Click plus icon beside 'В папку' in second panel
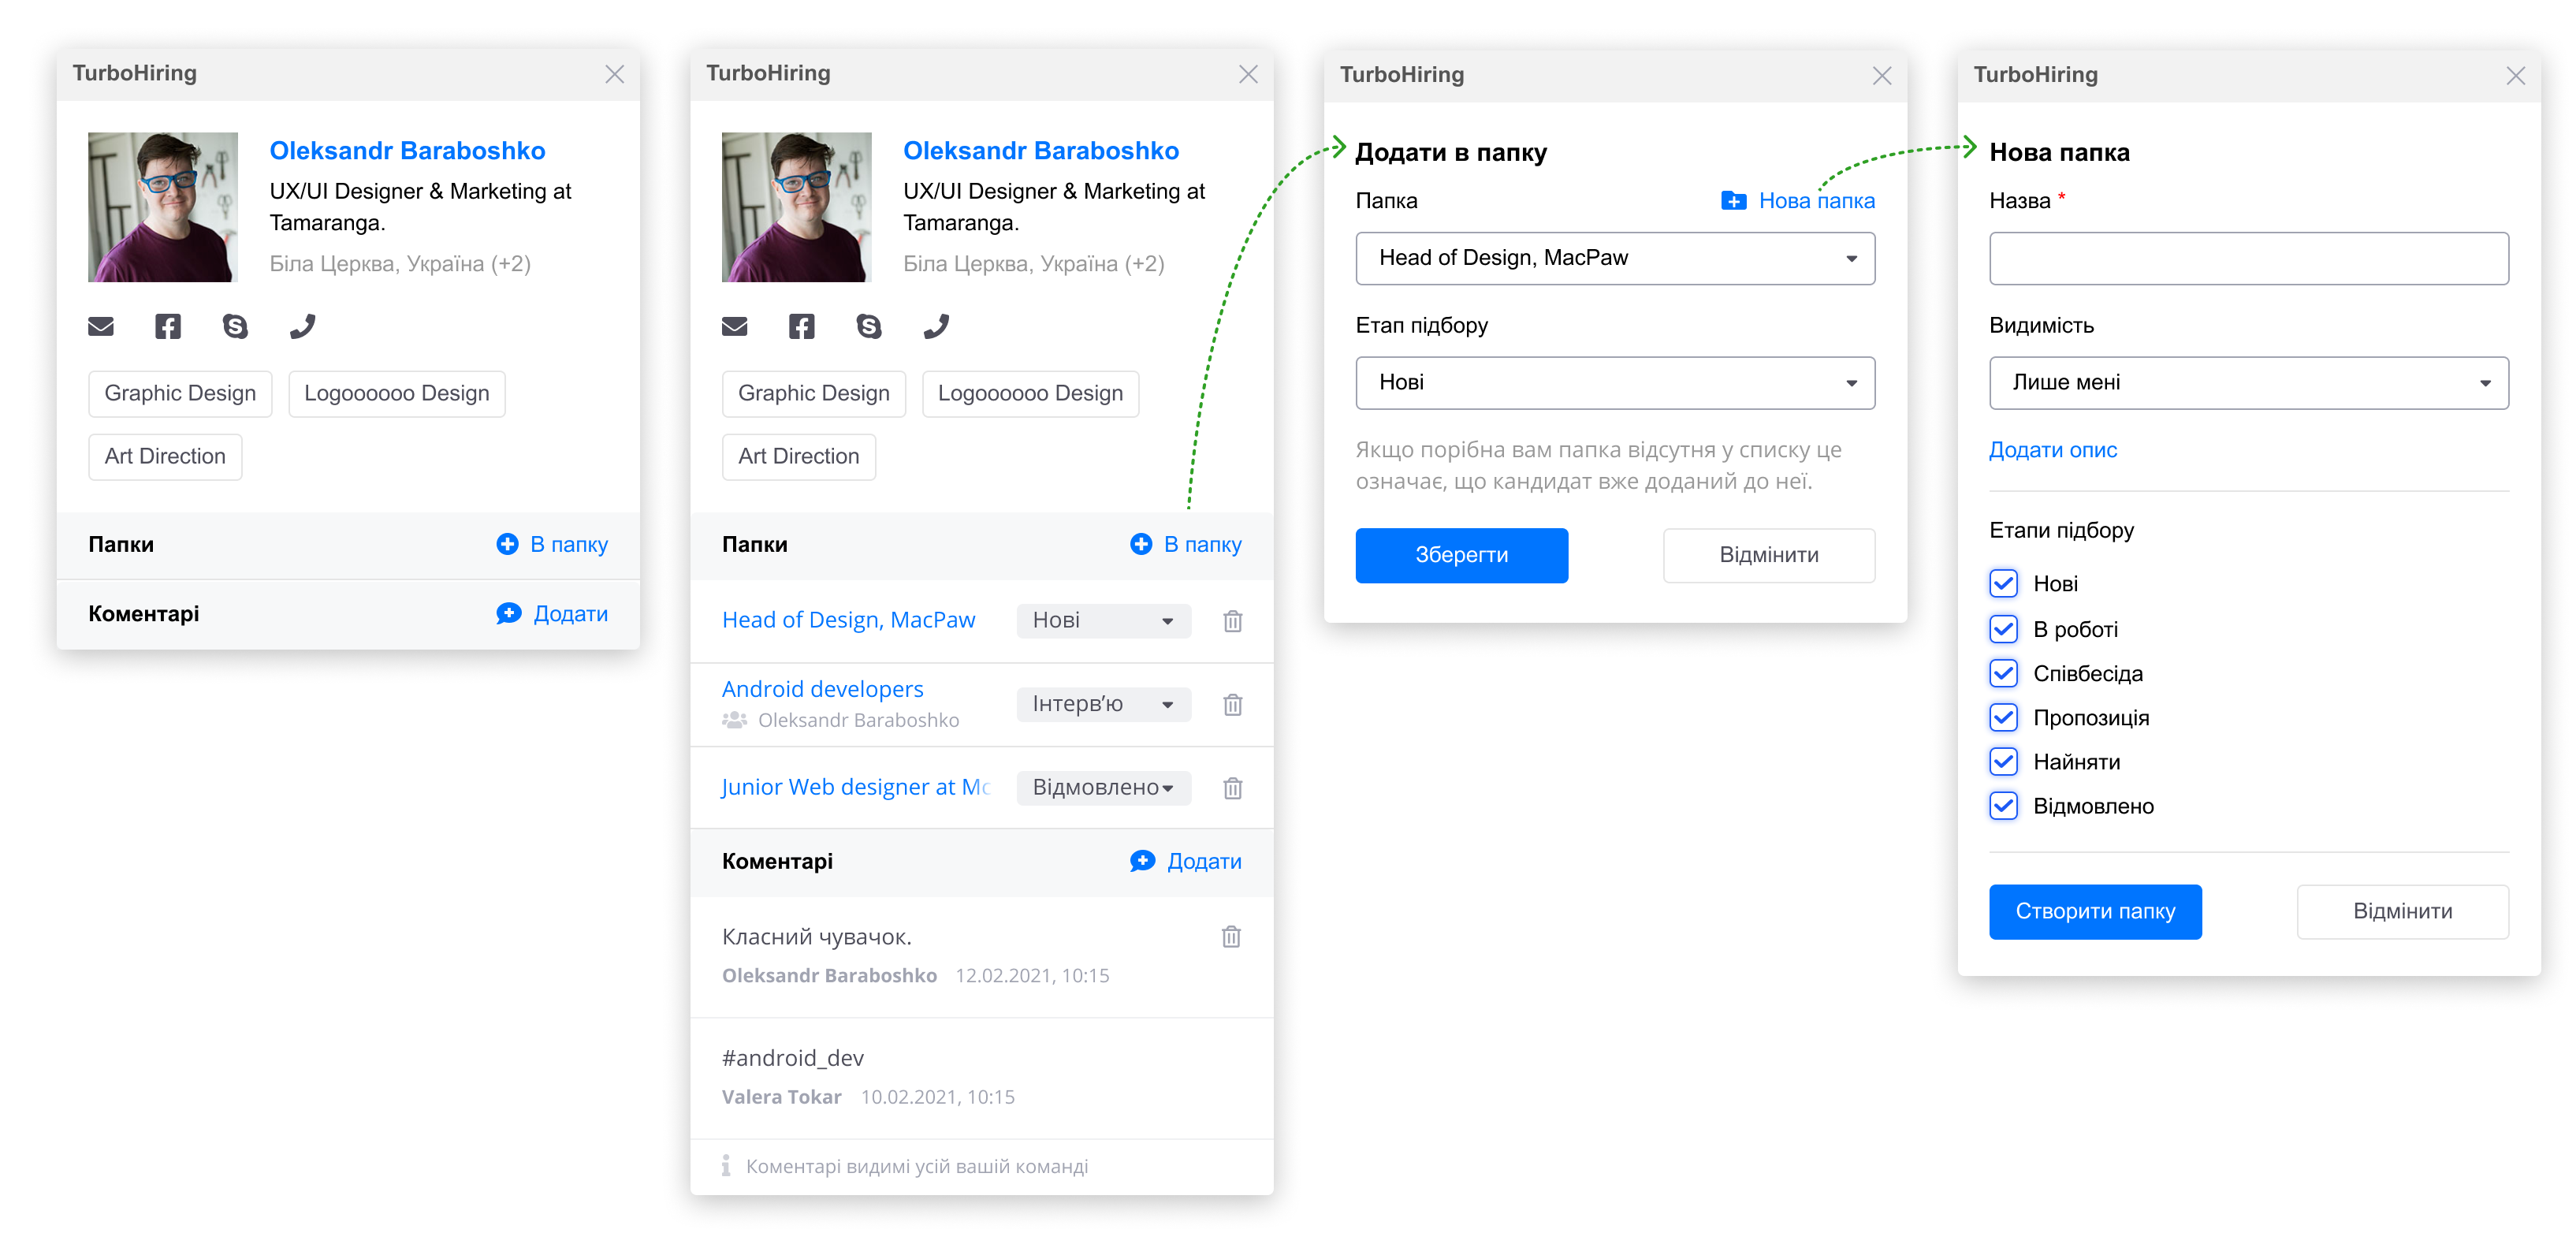 pos(1141,544)
